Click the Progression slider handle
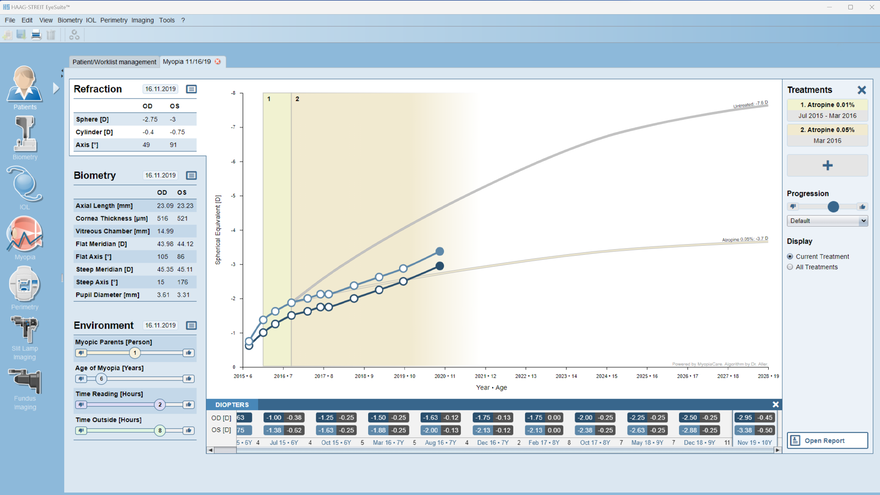880x495 pixels. tap(833, 206)
